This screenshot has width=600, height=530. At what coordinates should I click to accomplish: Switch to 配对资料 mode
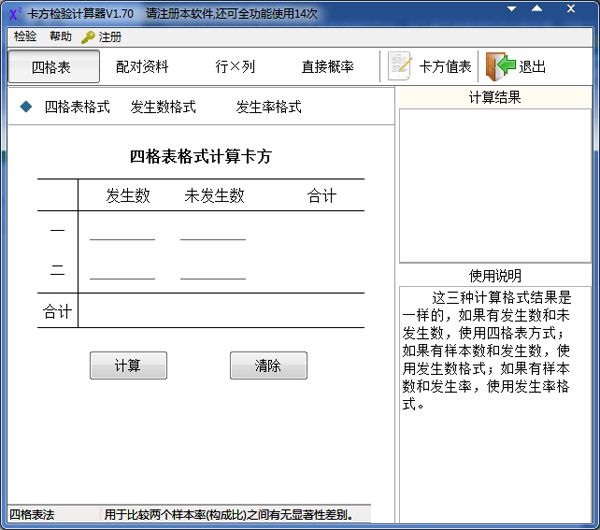[142, 67]
